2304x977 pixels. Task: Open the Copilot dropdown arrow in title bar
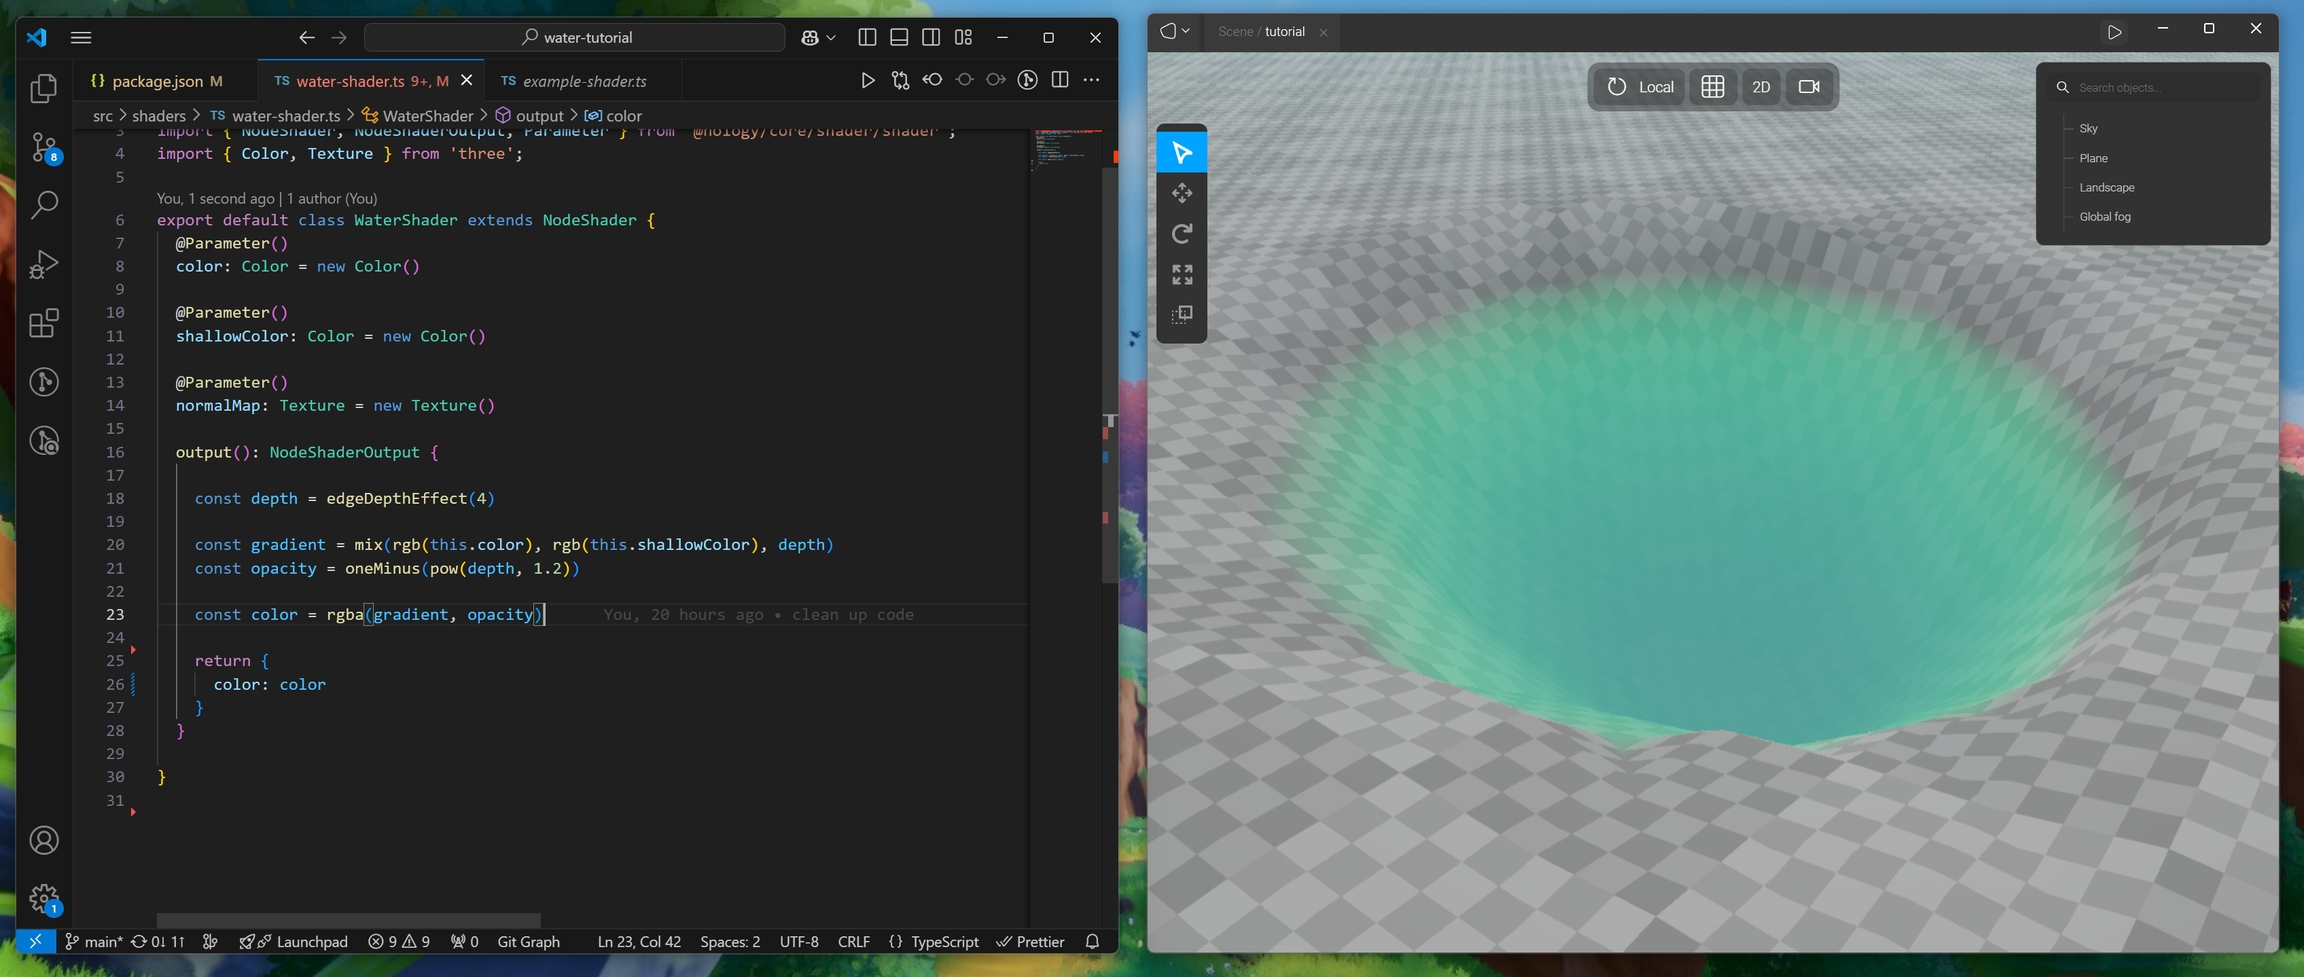831,38
